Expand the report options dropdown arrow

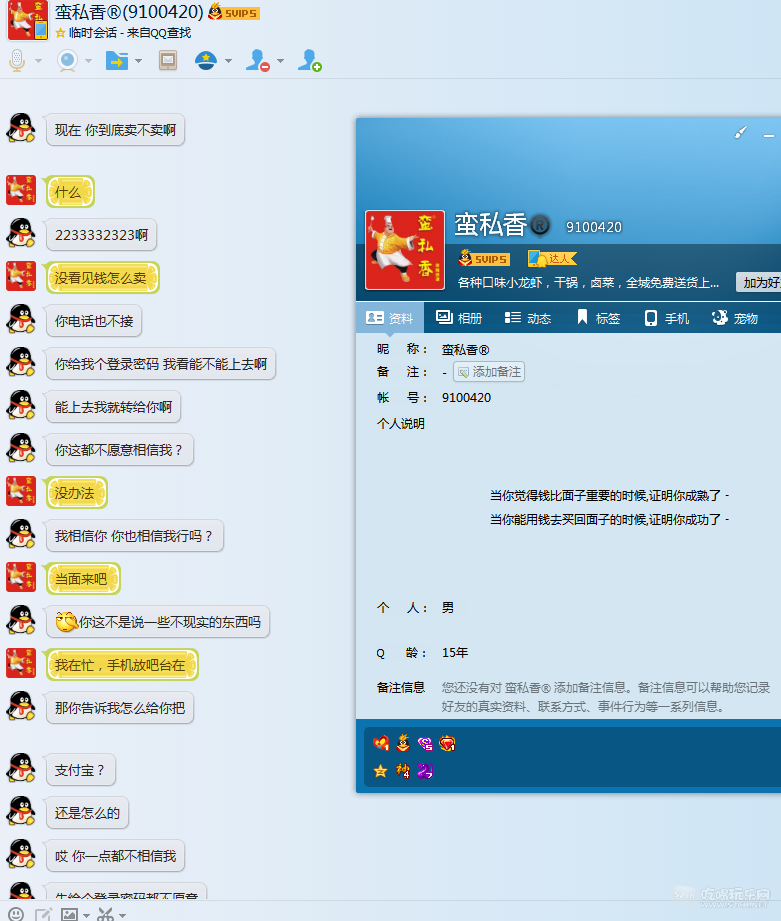point(228,60)
